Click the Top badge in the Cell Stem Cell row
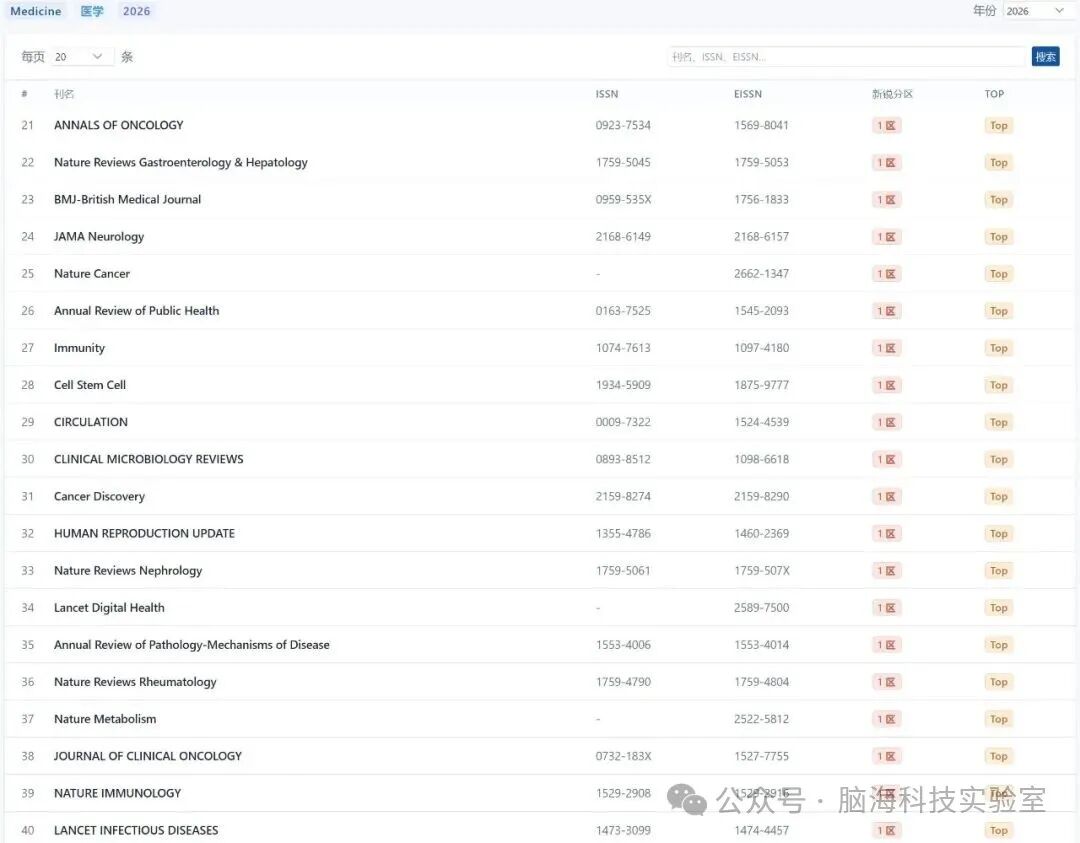The image size is (1080, 843). (x=999, y=385)
